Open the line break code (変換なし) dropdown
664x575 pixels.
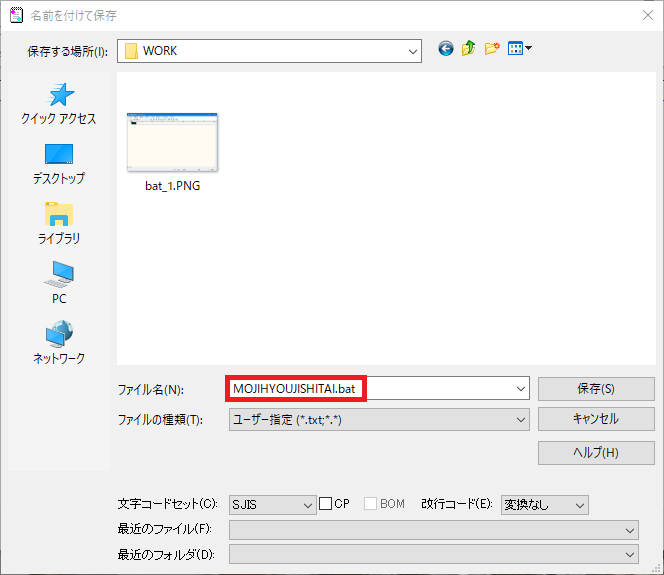tap(545, 505)
